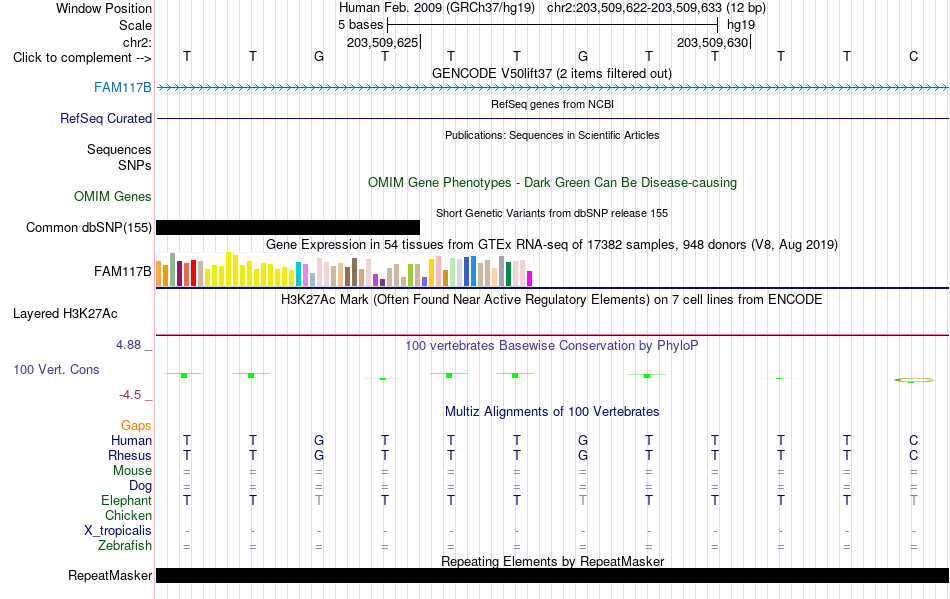The height and width of the screenshot is (599, 950).
Task: Select the Common dbSNP(155) track label
Action: pyautogui.click(x=88, y=227)
